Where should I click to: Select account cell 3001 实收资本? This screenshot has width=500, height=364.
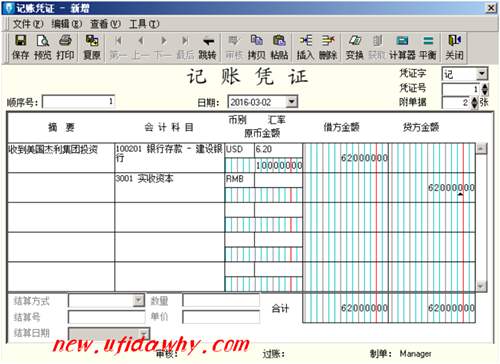click(170, 188)
